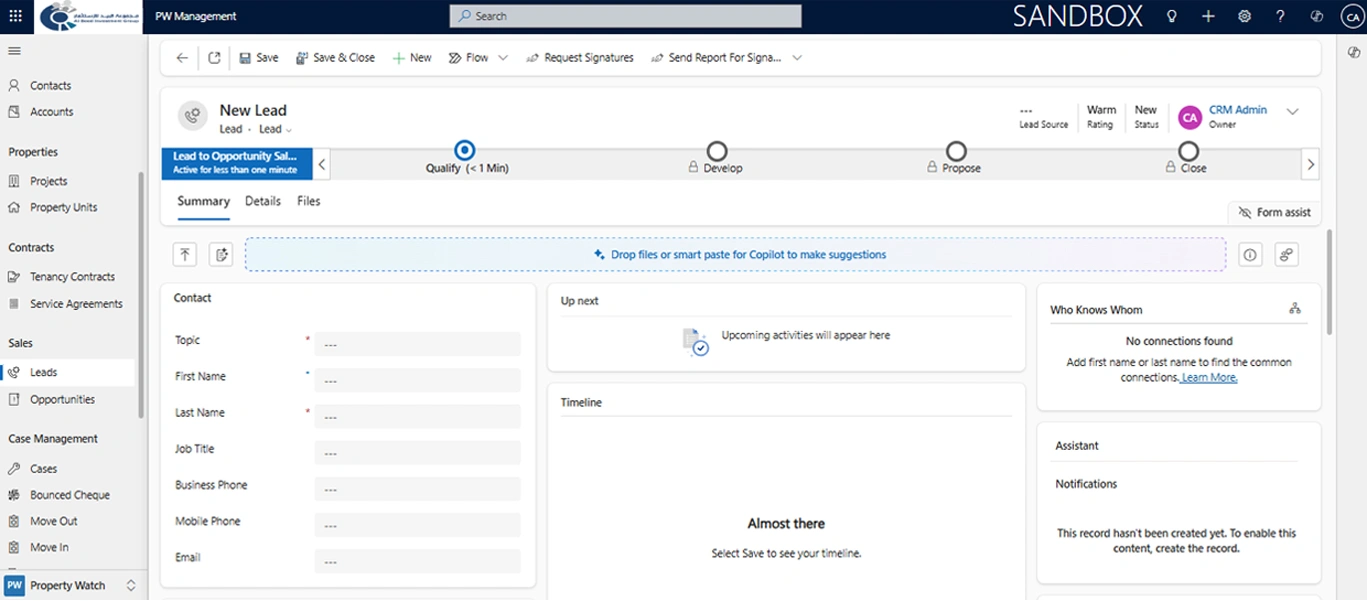The width and height of the screenshot is (1367, 601).
Task: Open the app launcher waffle icon
Action: (x=15, y=16)
